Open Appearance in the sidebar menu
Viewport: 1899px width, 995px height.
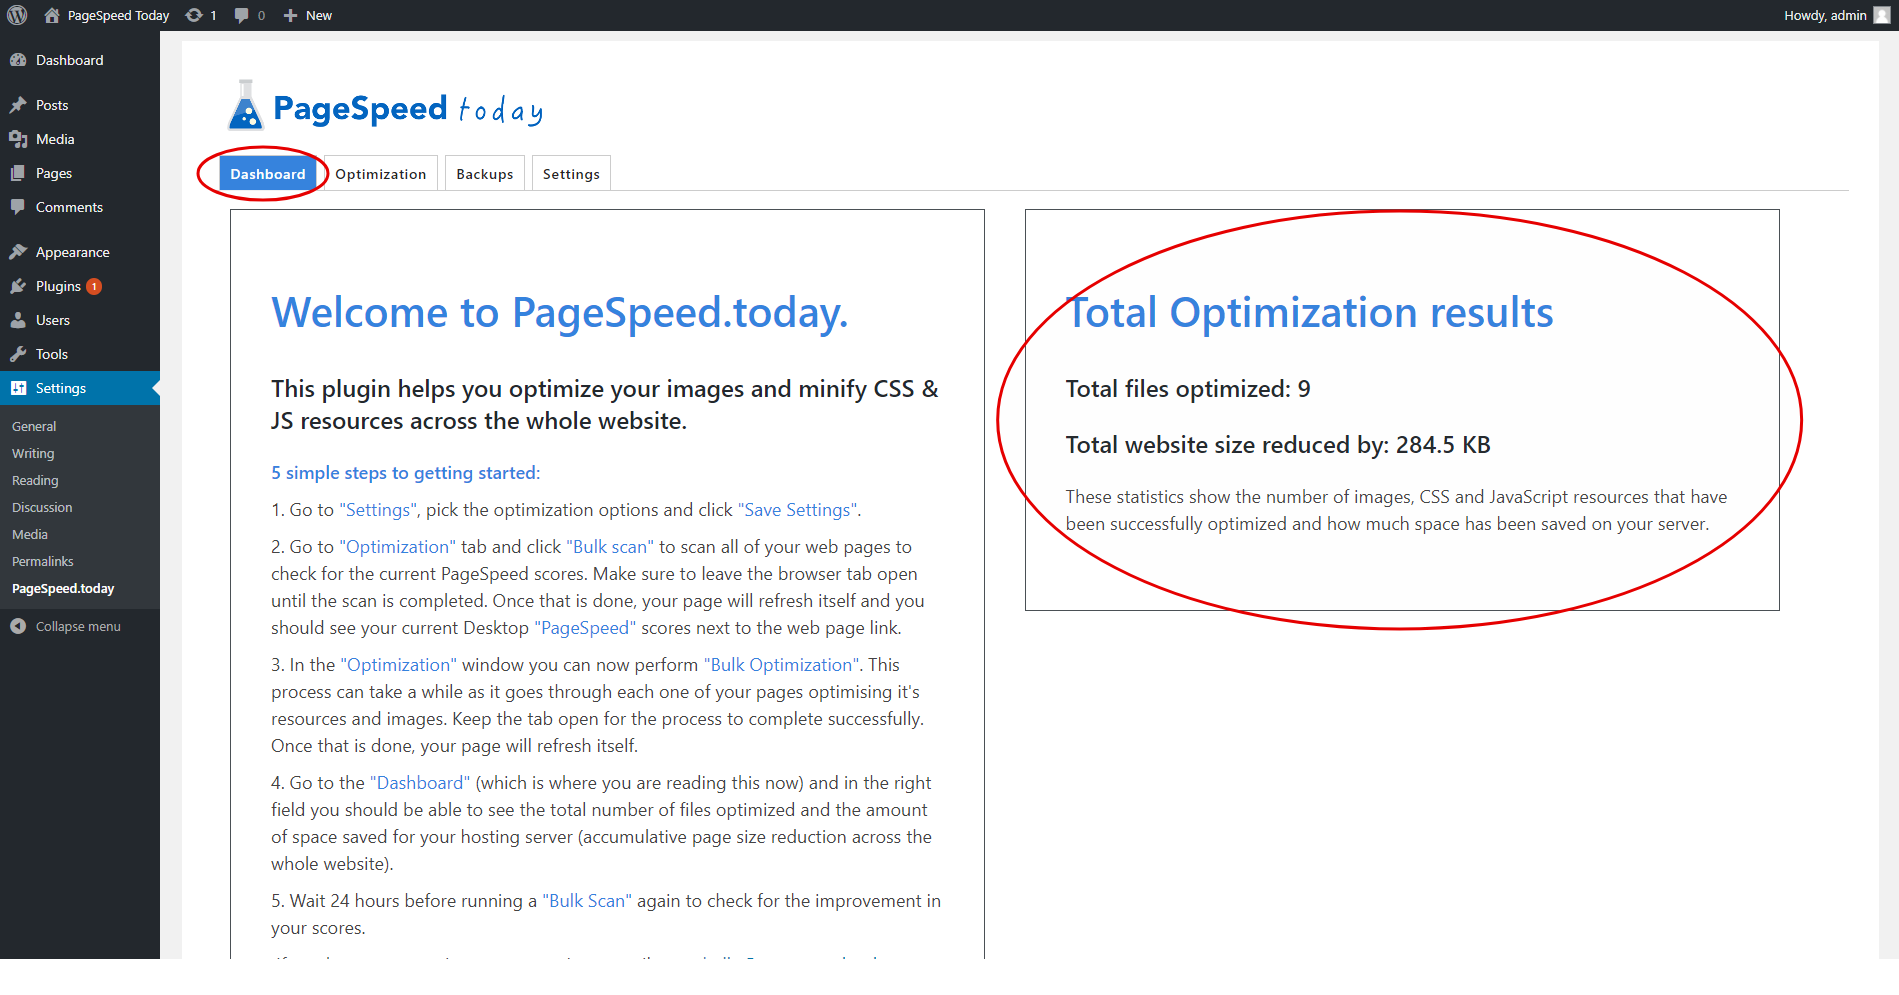(x=73, y=252)
